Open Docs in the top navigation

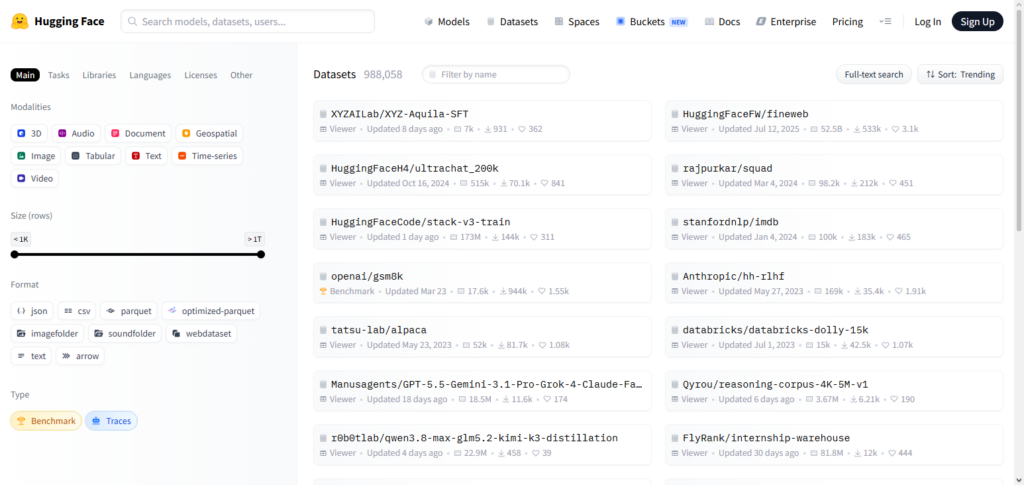pyautogui.click(x=722, y=22)
